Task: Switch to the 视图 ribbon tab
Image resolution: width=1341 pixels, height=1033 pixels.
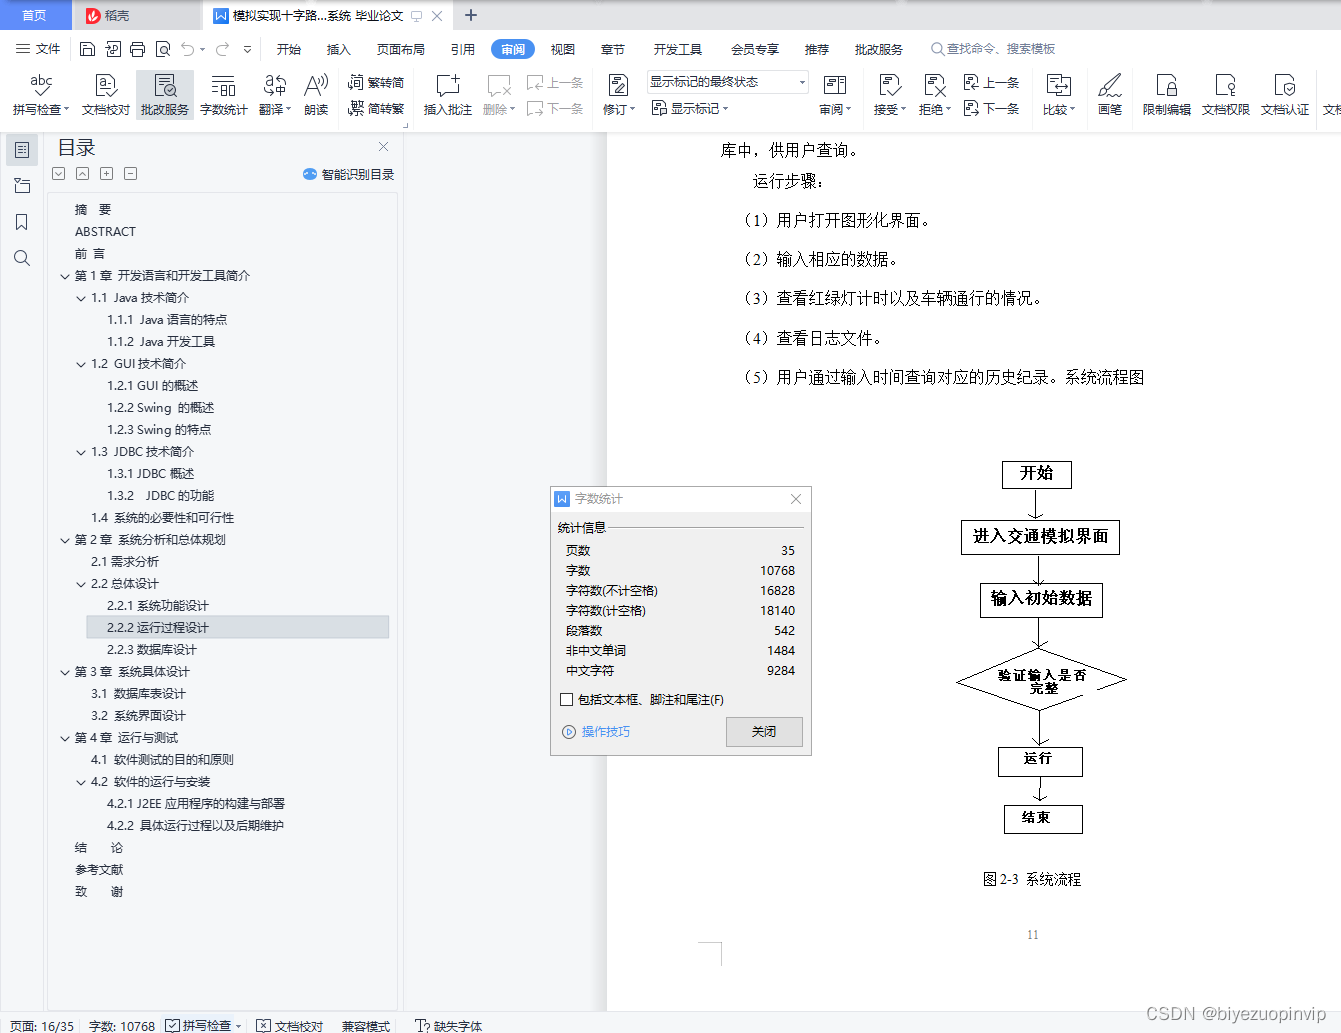Action: click(562, 48)
